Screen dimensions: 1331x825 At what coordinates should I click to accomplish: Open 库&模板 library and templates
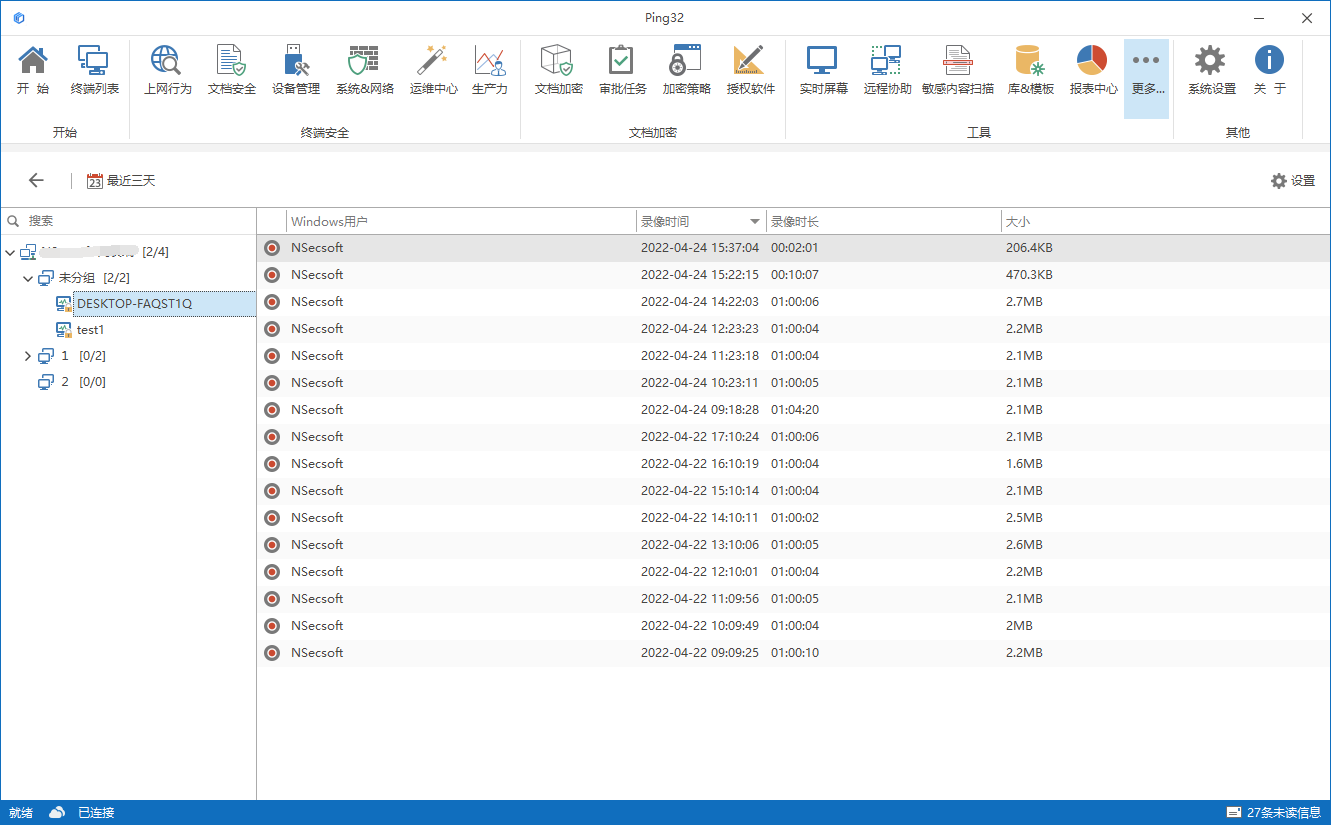pyautogui.click(x=1031, y=70)
